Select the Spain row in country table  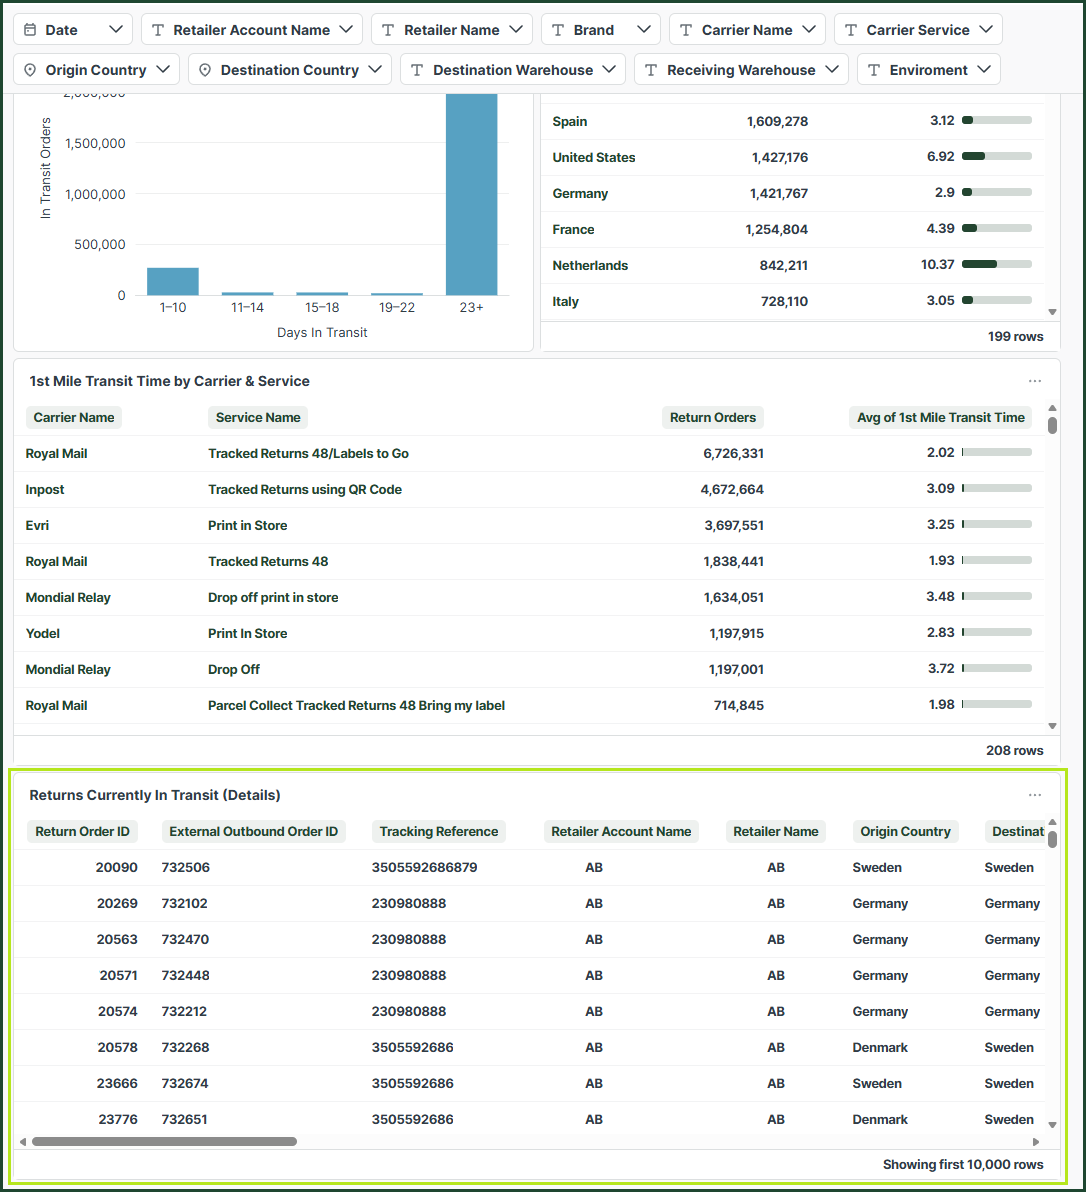(x=793, y=122)
